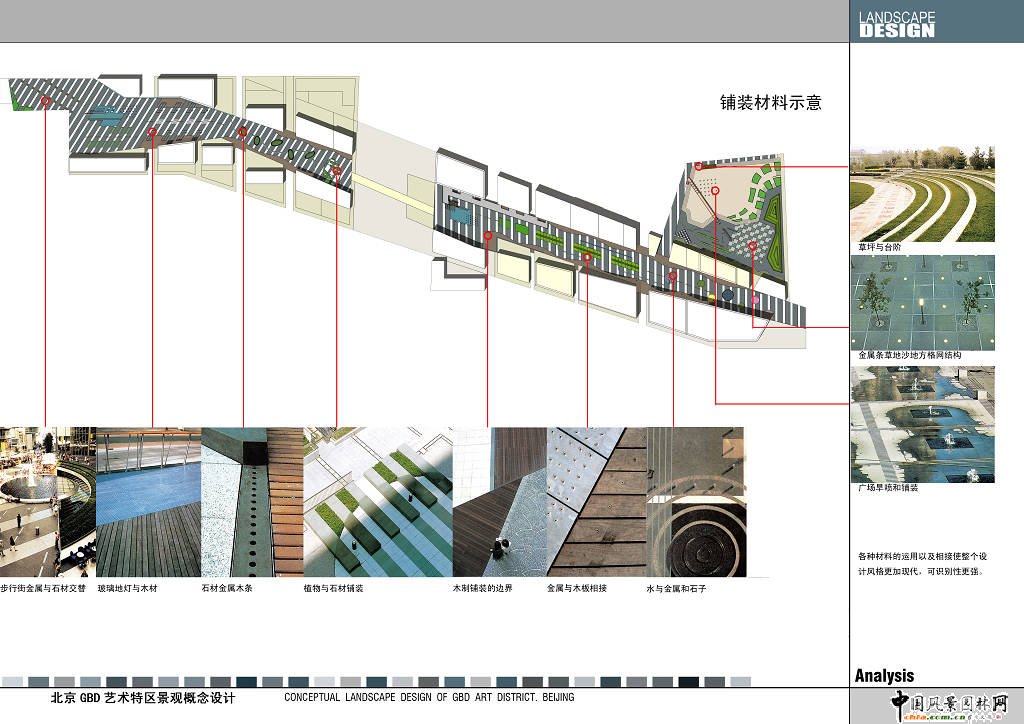The width and height of the screenshot is (1024, 724).
Task: Click the LANDSCAPE DESIGN logo header
Action: pos(897,24)
